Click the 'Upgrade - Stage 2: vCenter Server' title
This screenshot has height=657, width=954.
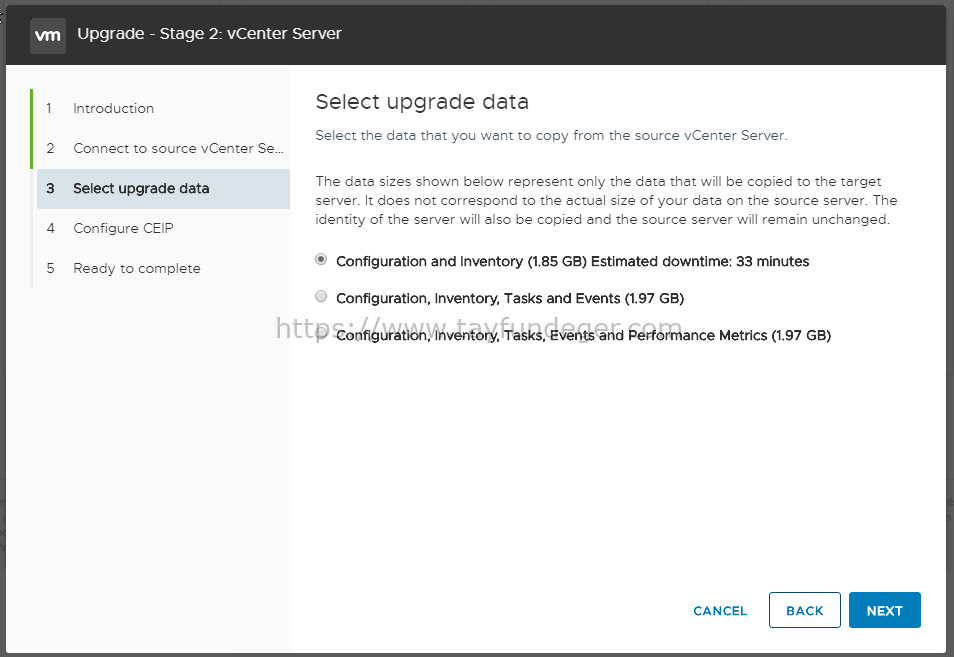(x=209, y=33)
